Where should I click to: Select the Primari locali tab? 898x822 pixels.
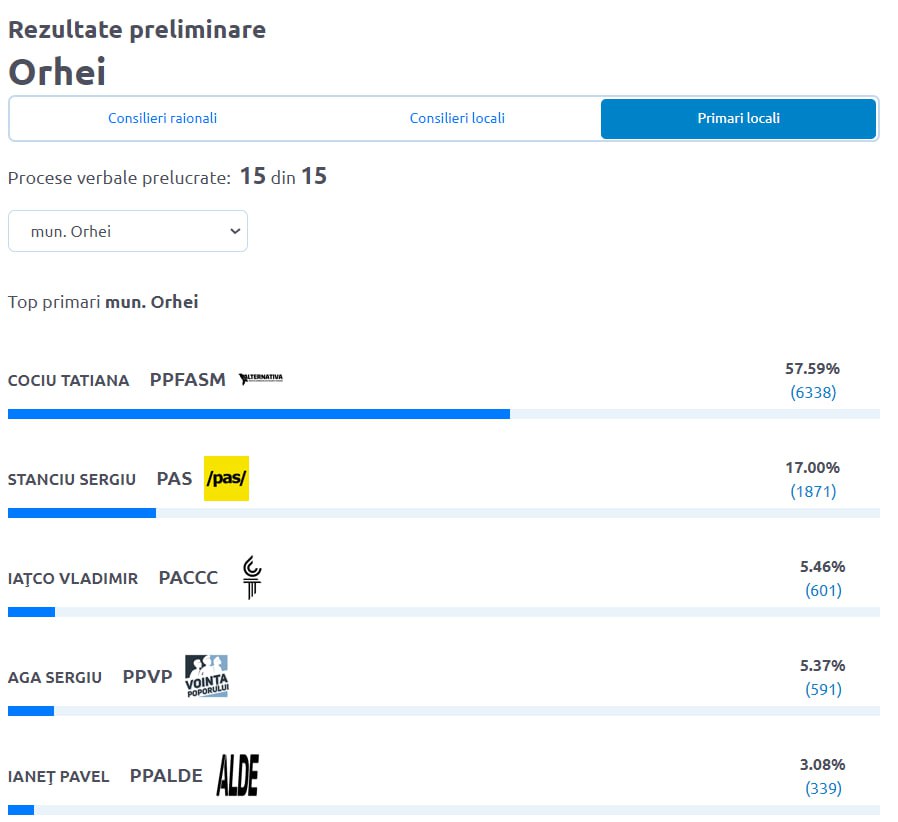click(738, 119)
